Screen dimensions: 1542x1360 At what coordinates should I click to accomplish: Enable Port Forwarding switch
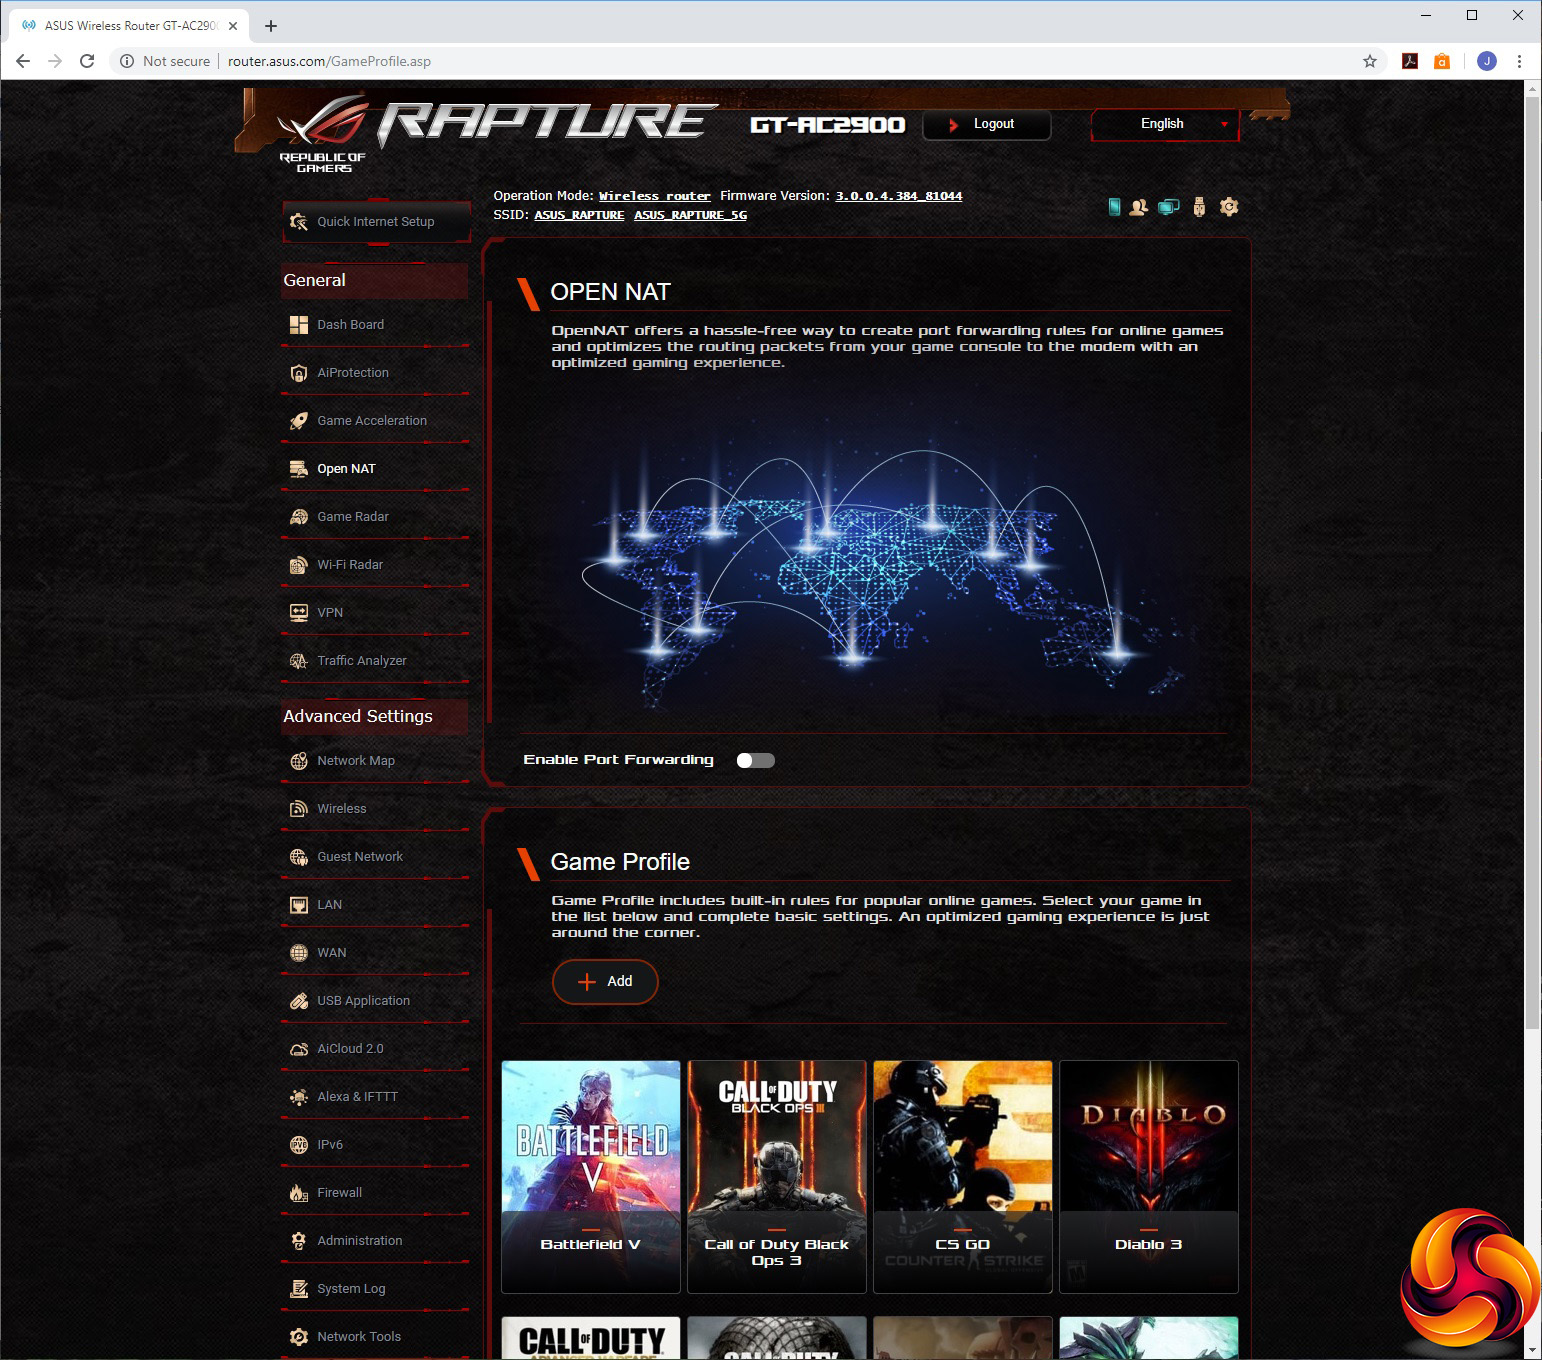click(x=755, y=761)
